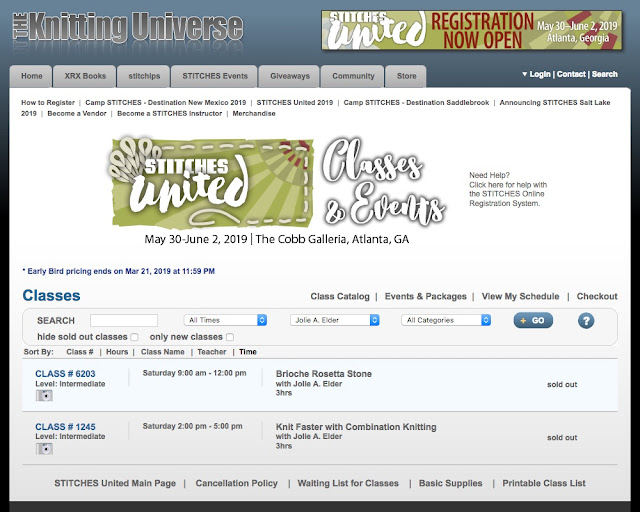Sort classes by Class #
Image resolution: width=640 pixels, height=512 pixels.
click(80, 352)
